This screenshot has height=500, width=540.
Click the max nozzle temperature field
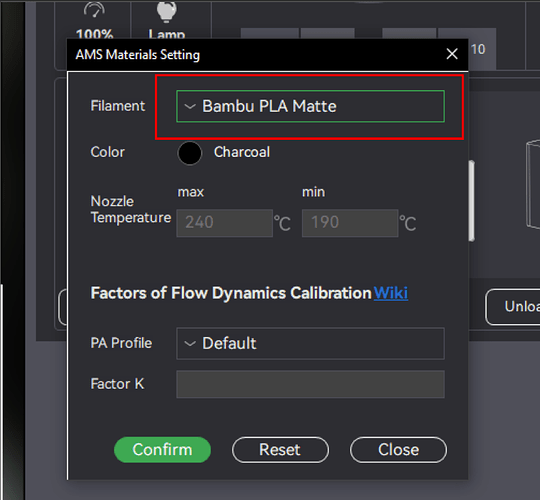(x=225, y=223)
